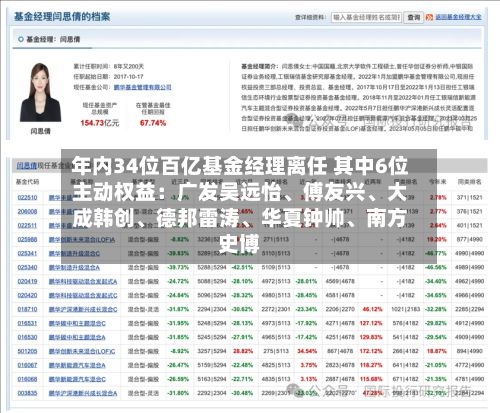Click the 129.83% return value
This screenshot has width=500, height=413.
tap(371, 338)
